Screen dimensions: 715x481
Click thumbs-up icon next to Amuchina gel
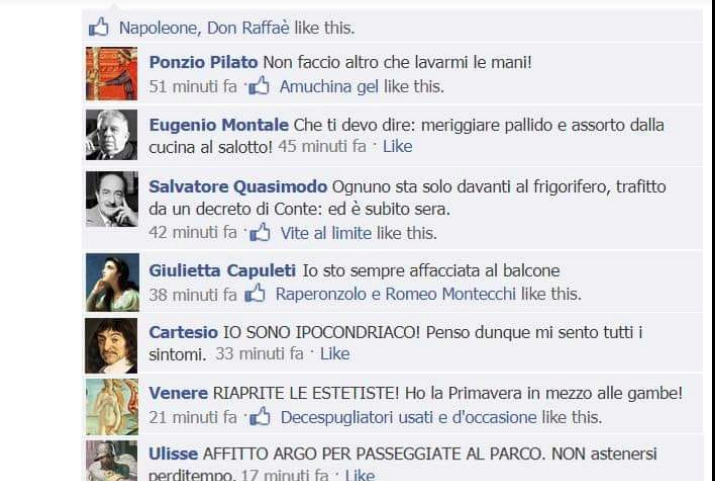coord(259,86)
